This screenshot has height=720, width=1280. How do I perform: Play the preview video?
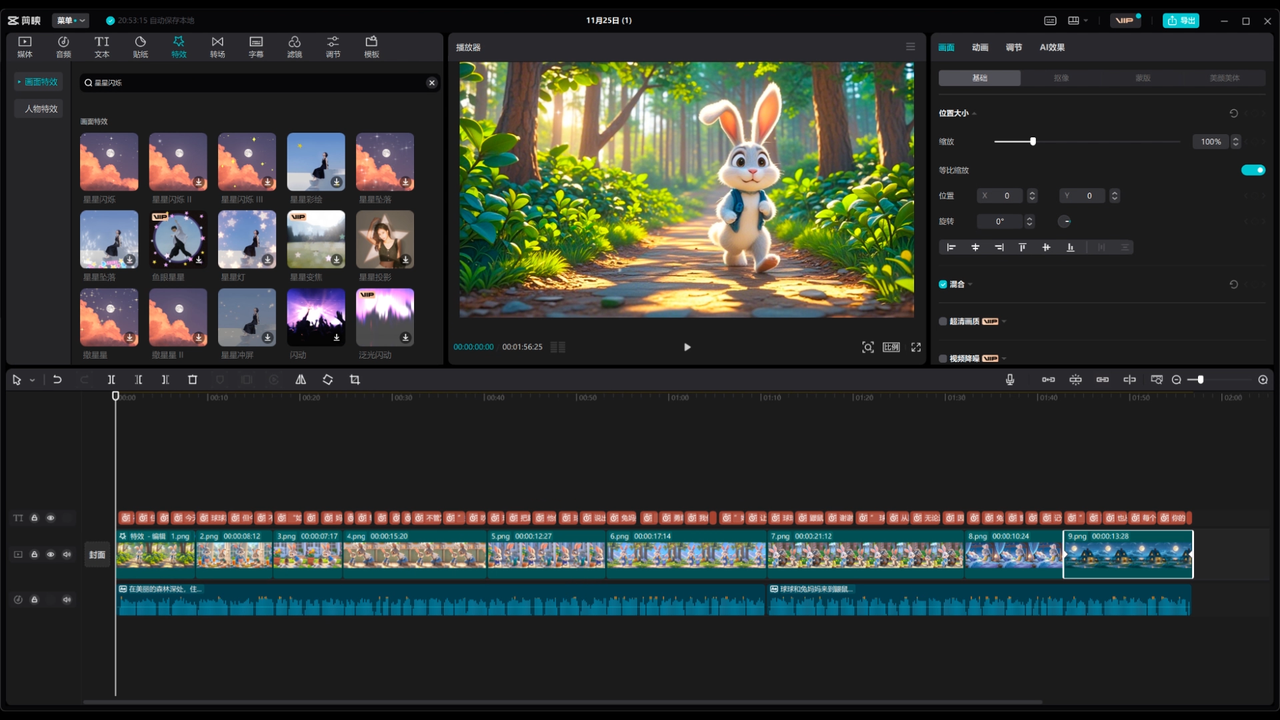click(x=687, y=347)
